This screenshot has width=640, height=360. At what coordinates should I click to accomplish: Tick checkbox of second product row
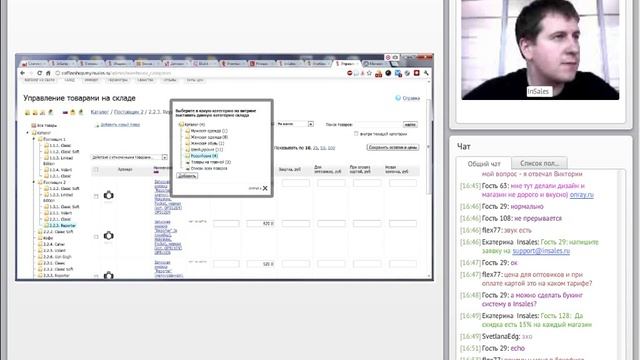(x=96, y=237)
